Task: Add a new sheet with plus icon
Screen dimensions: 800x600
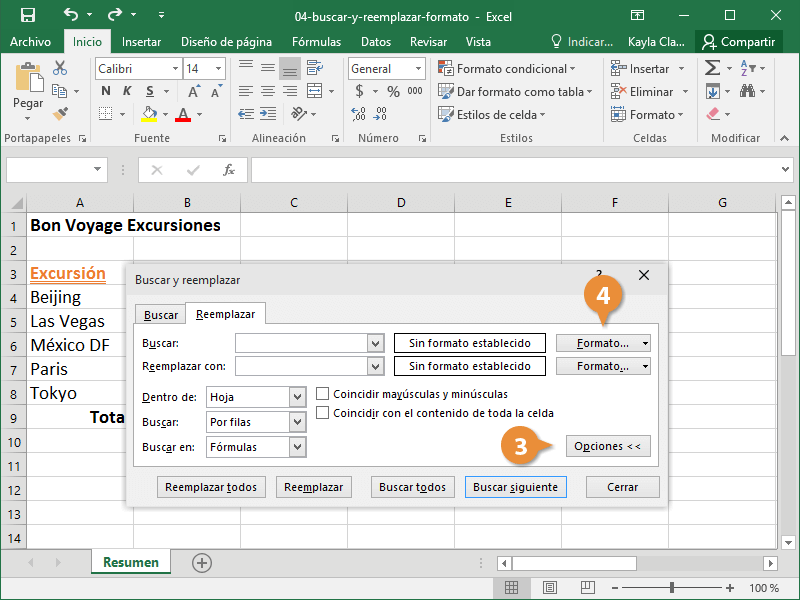Action: [202, 563]
